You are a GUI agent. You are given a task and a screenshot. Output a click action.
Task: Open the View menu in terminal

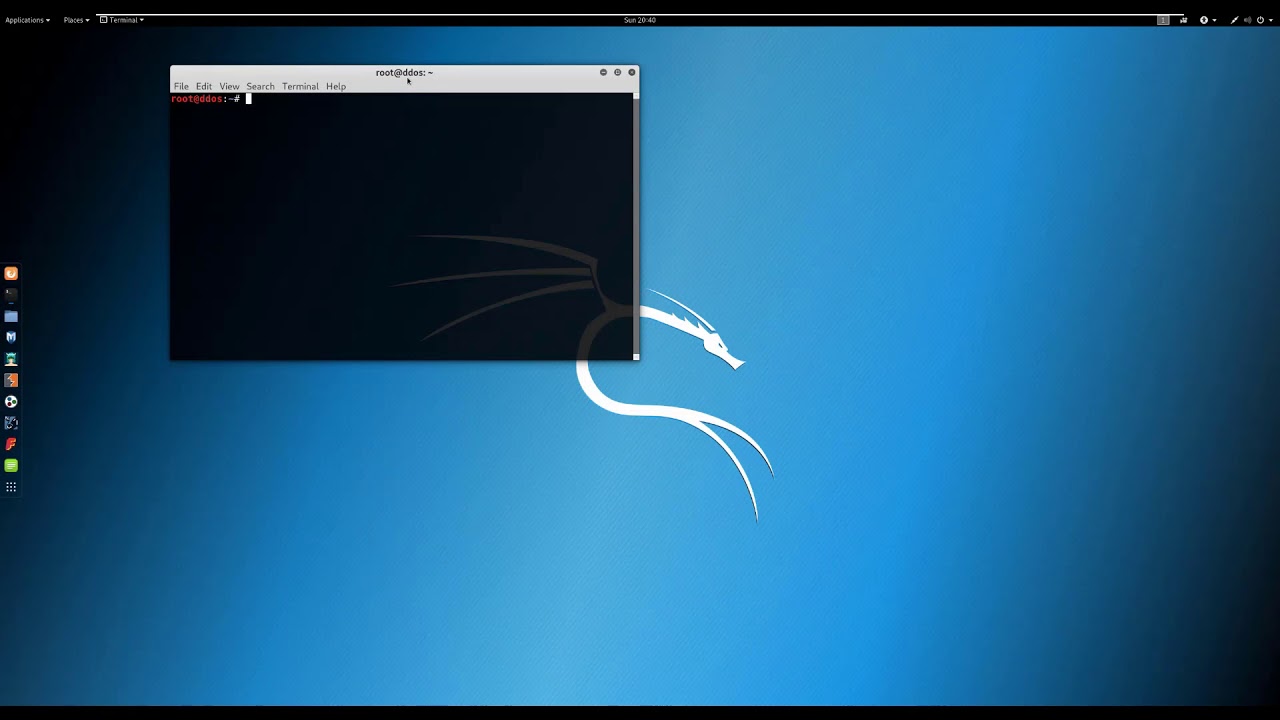click(229, 86)
